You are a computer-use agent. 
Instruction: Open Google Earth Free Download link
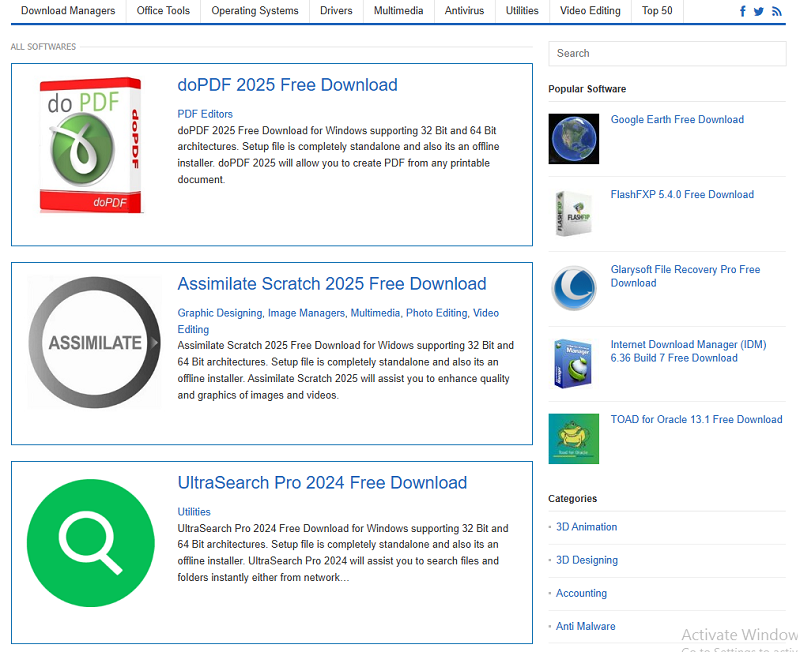tap(677, 119)
